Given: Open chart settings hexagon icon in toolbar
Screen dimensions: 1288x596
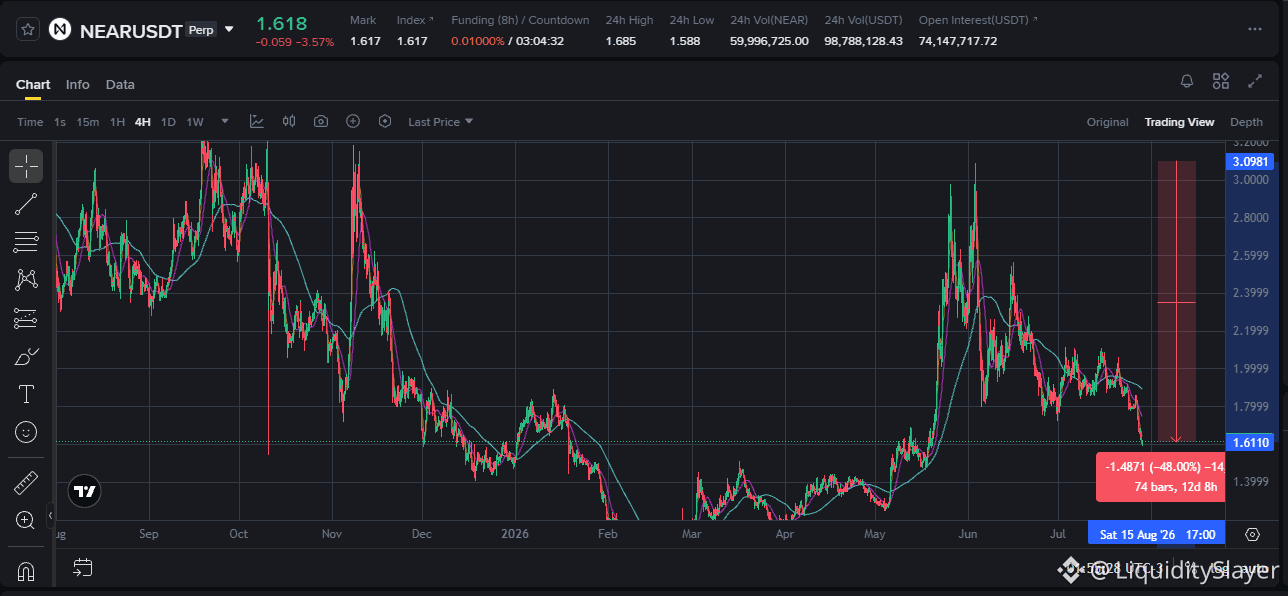Looking at the screenshot, I should click(385, 121).
